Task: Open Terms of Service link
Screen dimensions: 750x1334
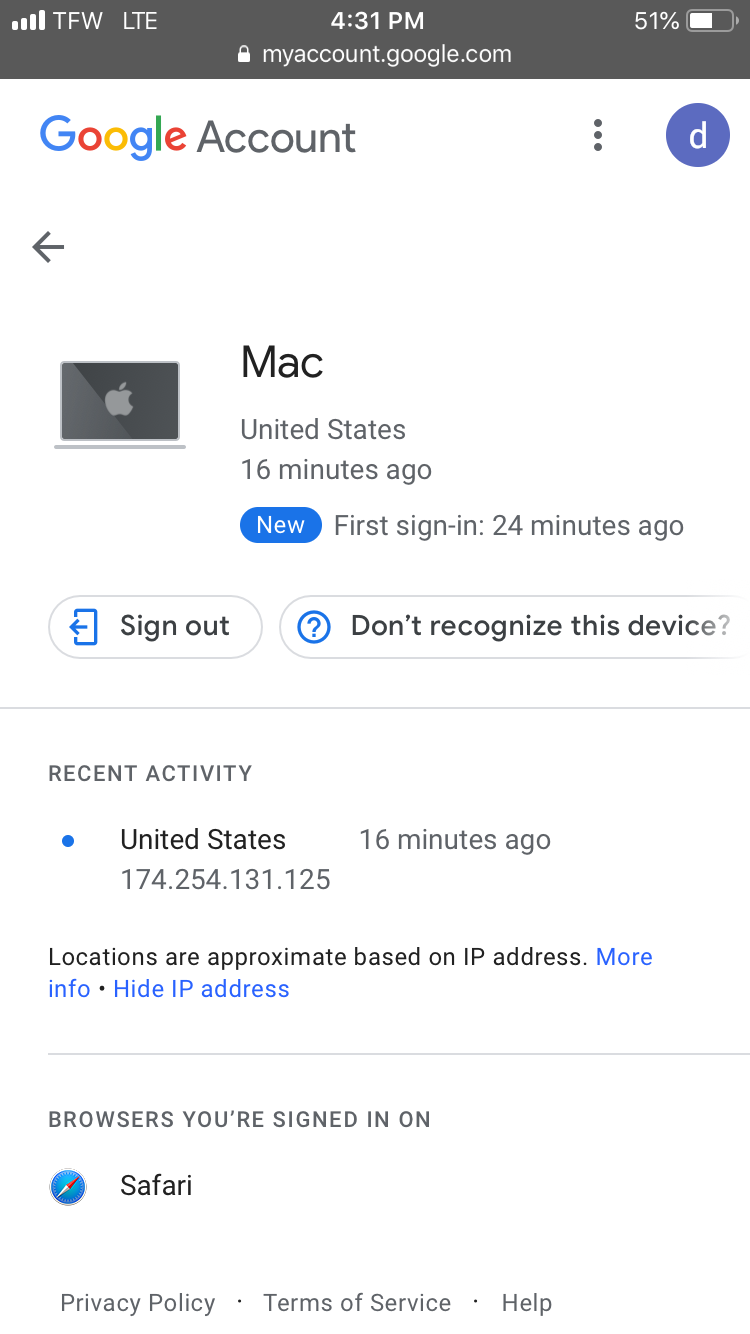Action: (x=357, y=1303)
